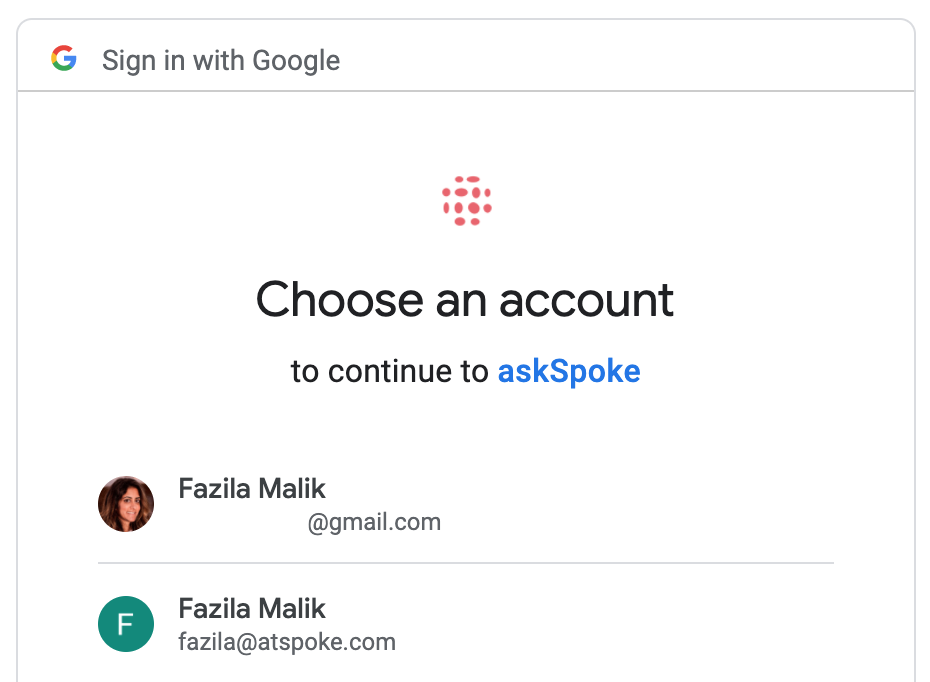930x682 pixels.
Task: Click the letter F inside the green circle
Action: point(125,624)
